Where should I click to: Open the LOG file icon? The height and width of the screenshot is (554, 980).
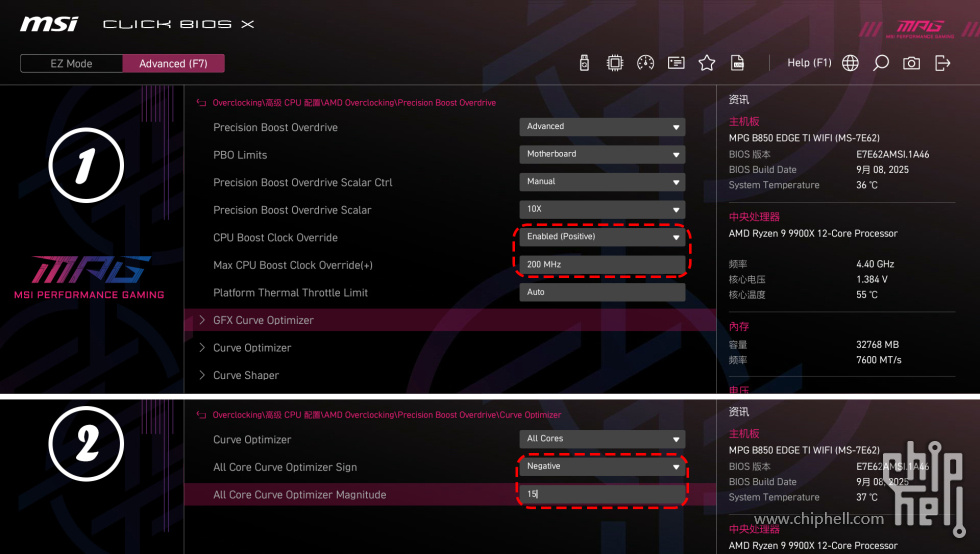[x=738, y=63]
